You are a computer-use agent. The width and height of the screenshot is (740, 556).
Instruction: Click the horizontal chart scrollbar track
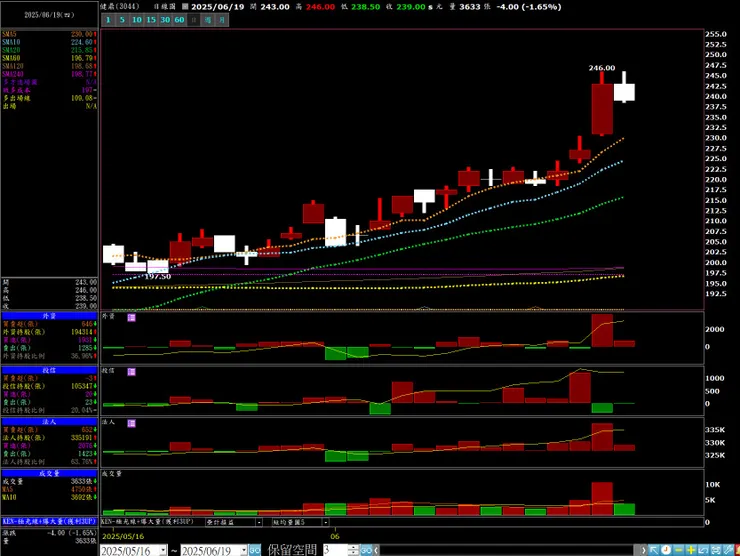click(x=509, y=550)
